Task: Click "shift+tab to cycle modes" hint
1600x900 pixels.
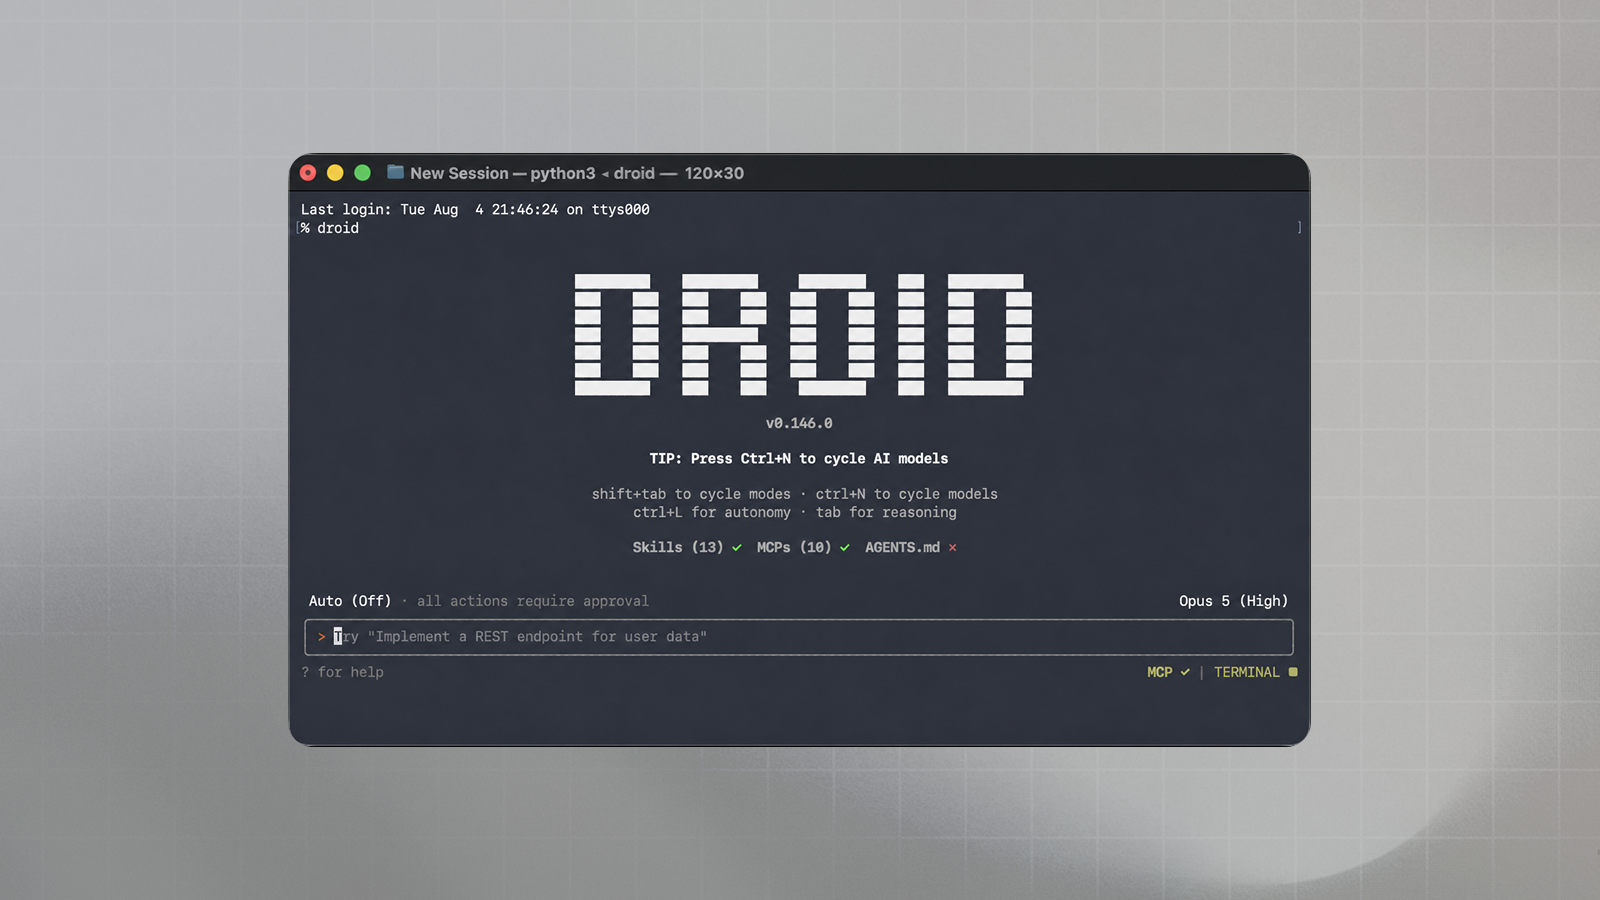Action: 691,494
